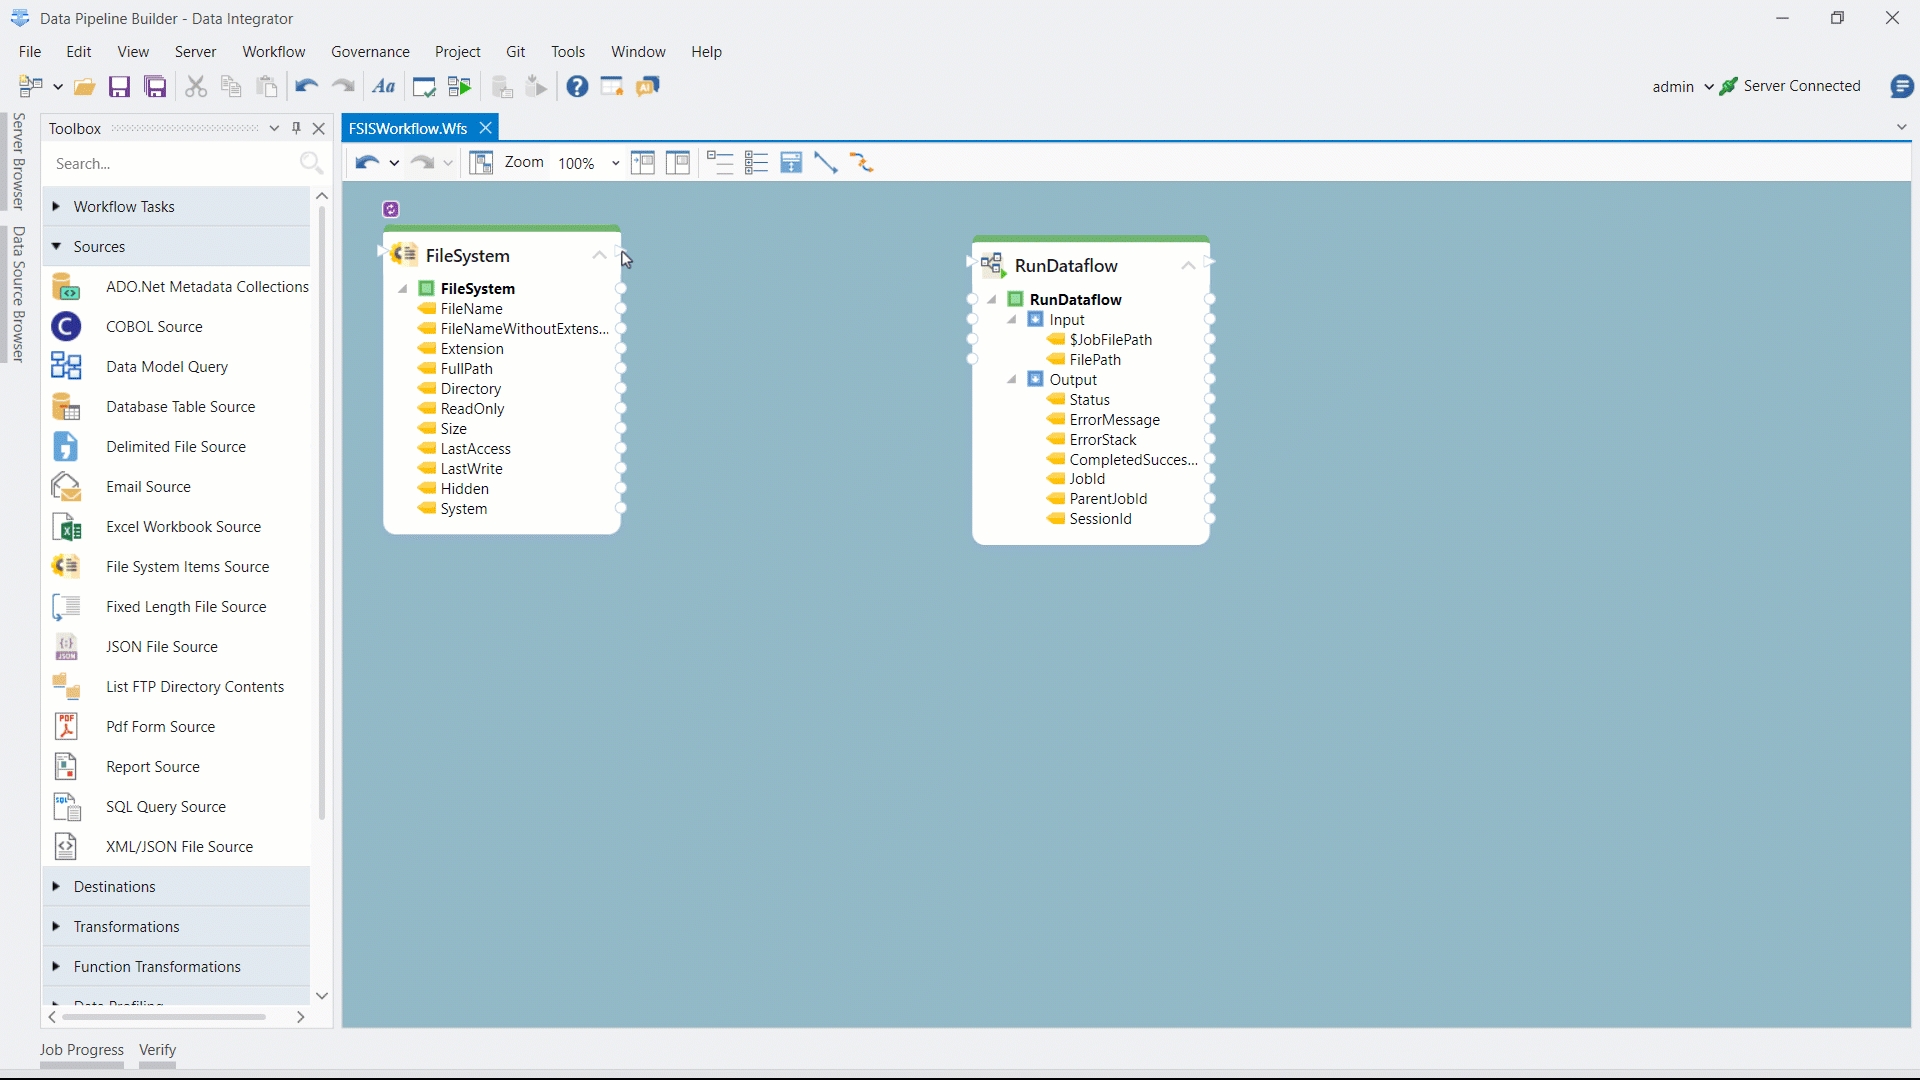Click the Save All icon
Viewport: 1920px width, 1080px height.
click(155, 87)
